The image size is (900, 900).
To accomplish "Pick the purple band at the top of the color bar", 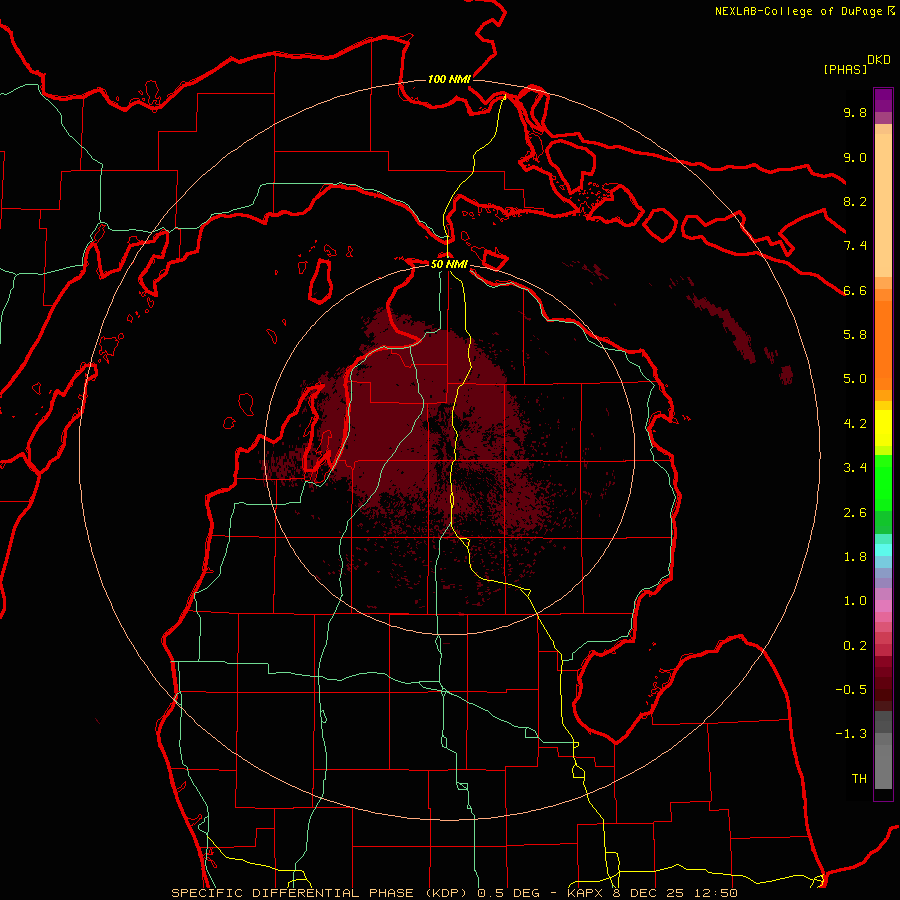I will tap(883, 100).
